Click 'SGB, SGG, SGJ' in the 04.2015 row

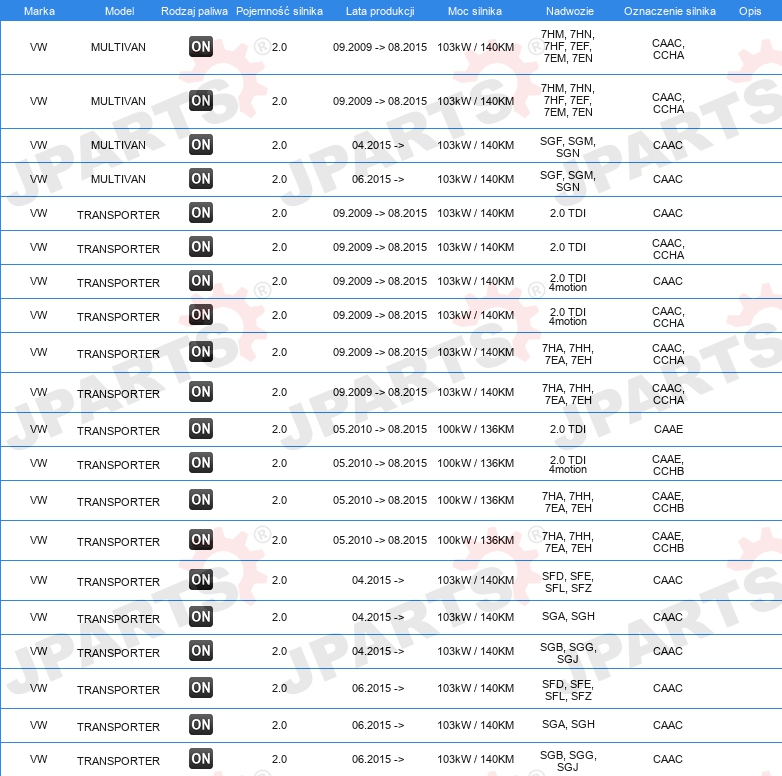[x=568, y=653]
